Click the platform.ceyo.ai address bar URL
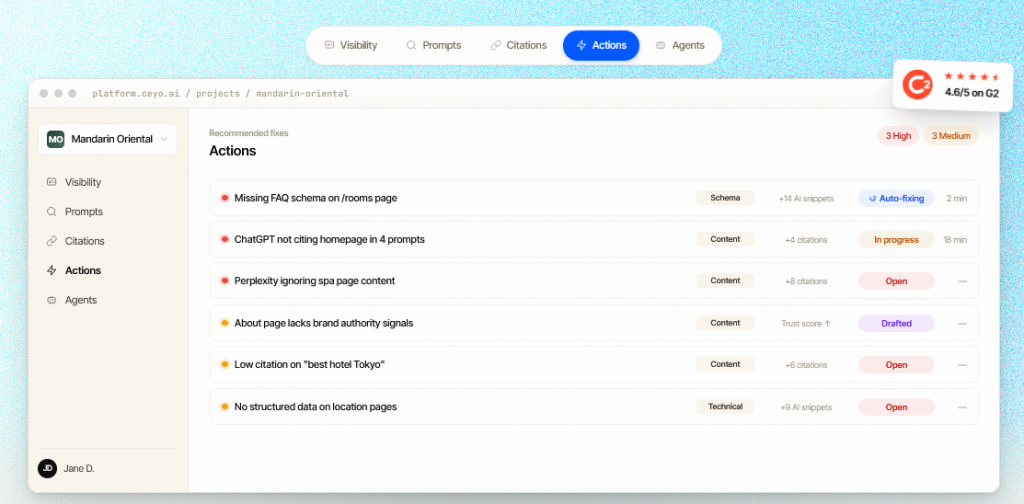 click(220, 93)
